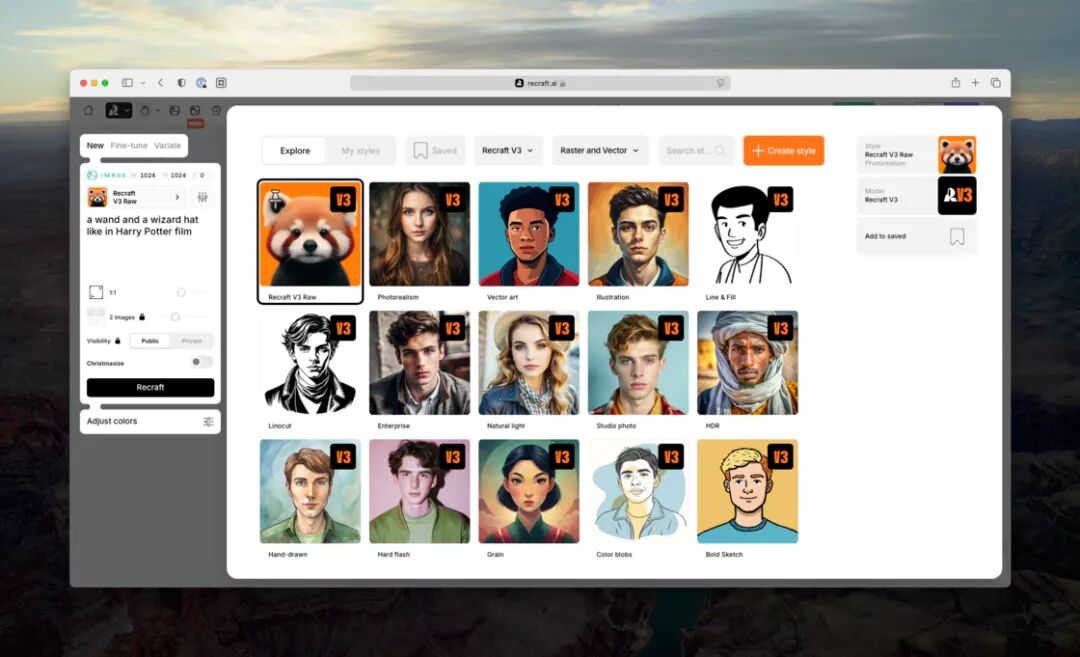
Task: Pick the Linocut style thumbnail
Action: click(310, 363)
